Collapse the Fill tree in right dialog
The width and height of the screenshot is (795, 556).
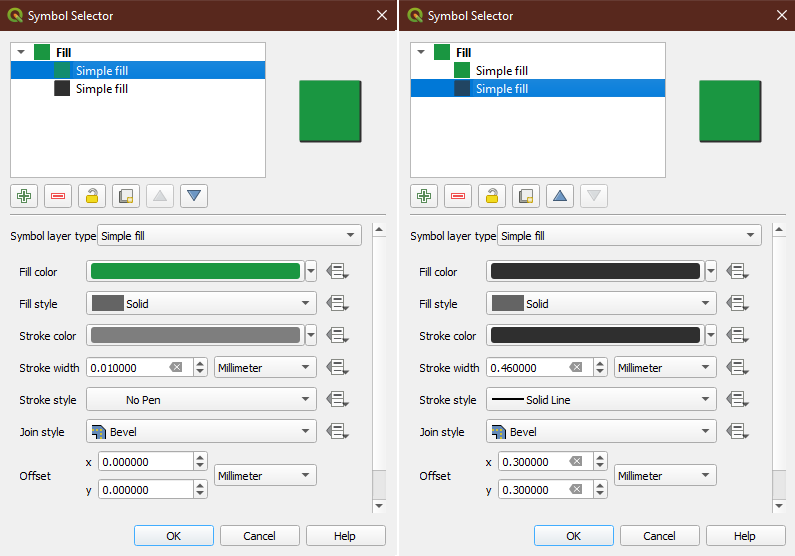tap(421, 52)
